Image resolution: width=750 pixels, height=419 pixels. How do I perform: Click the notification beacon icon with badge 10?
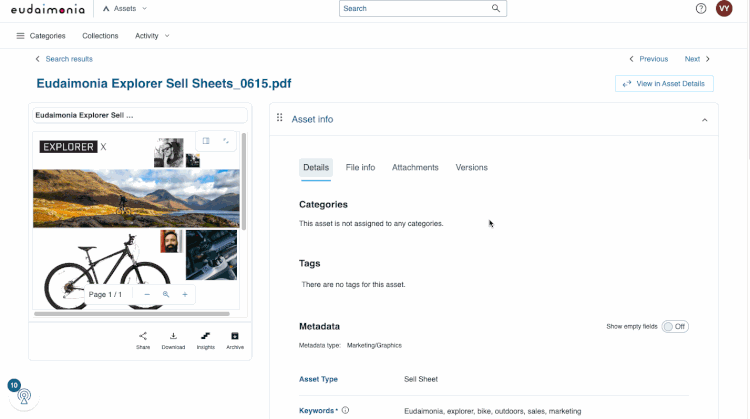(23, 396)
